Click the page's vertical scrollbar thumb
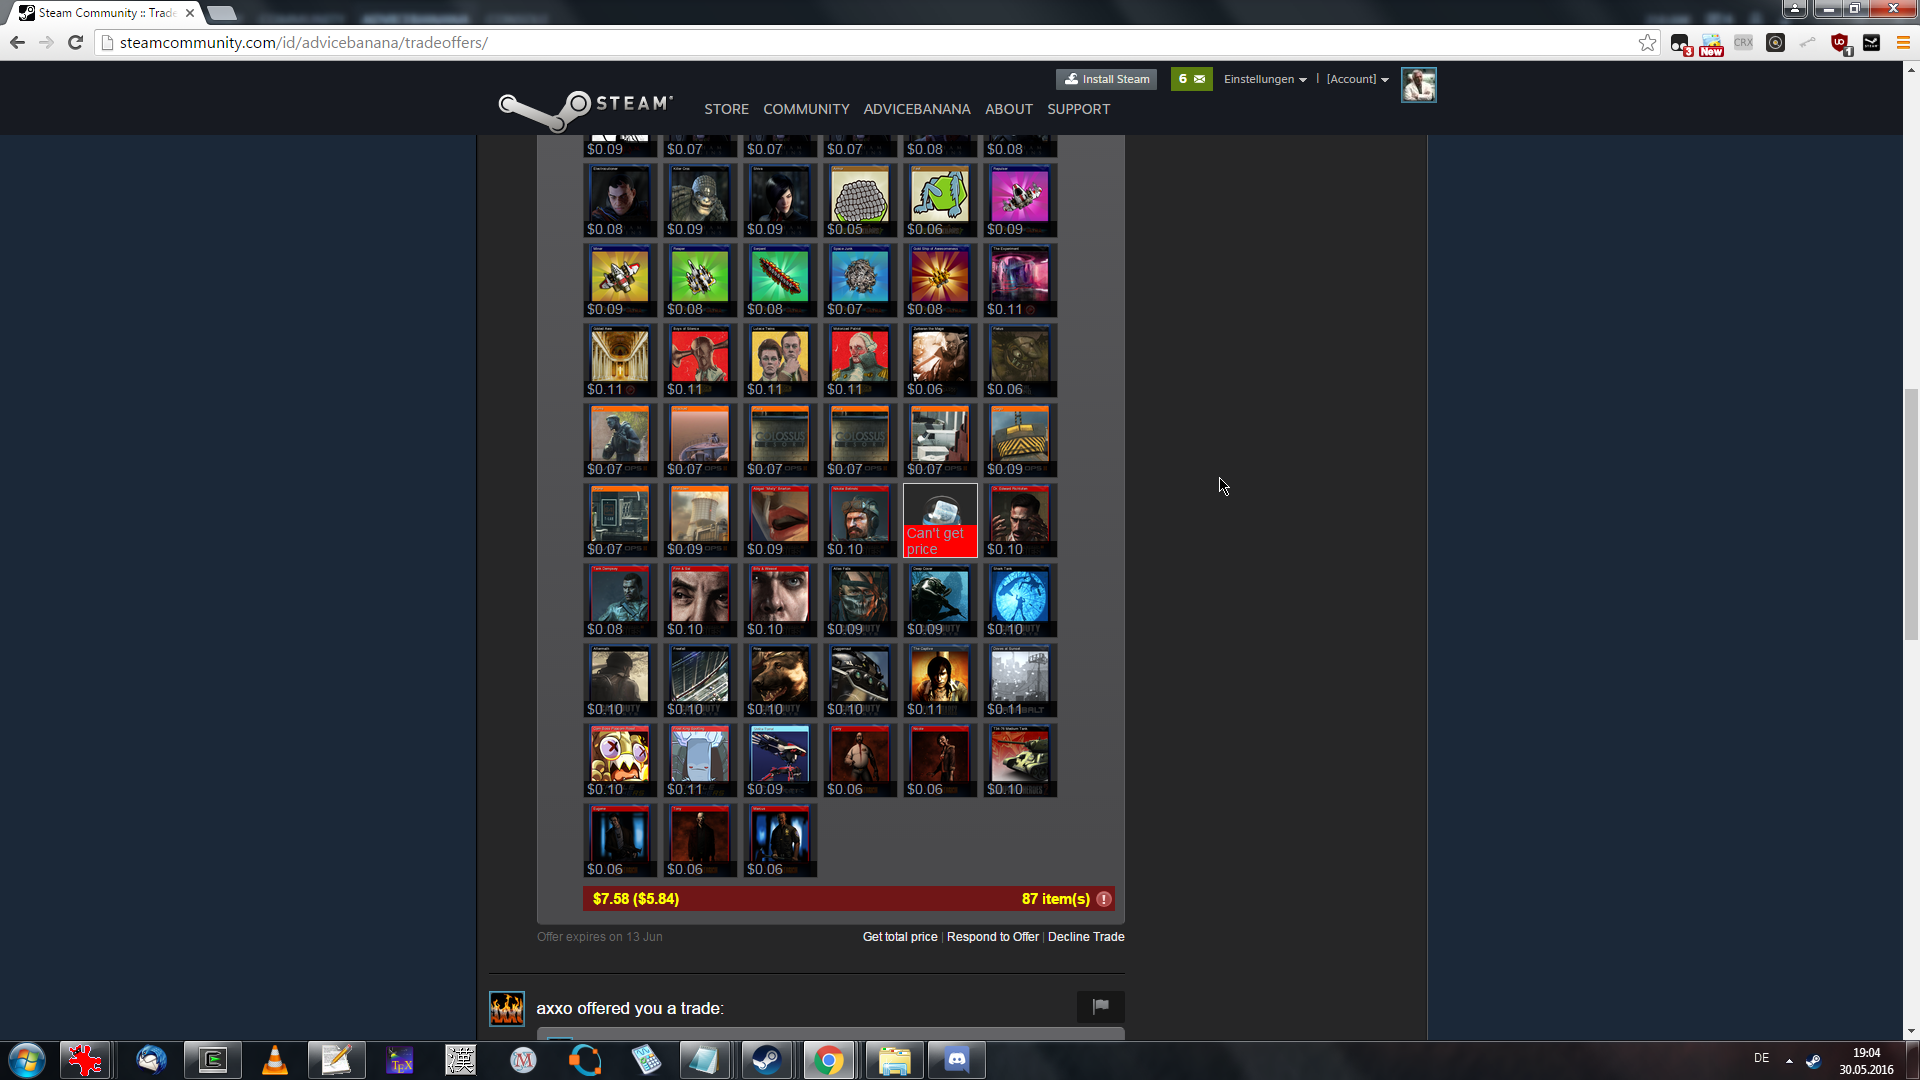 point(1911,515)
